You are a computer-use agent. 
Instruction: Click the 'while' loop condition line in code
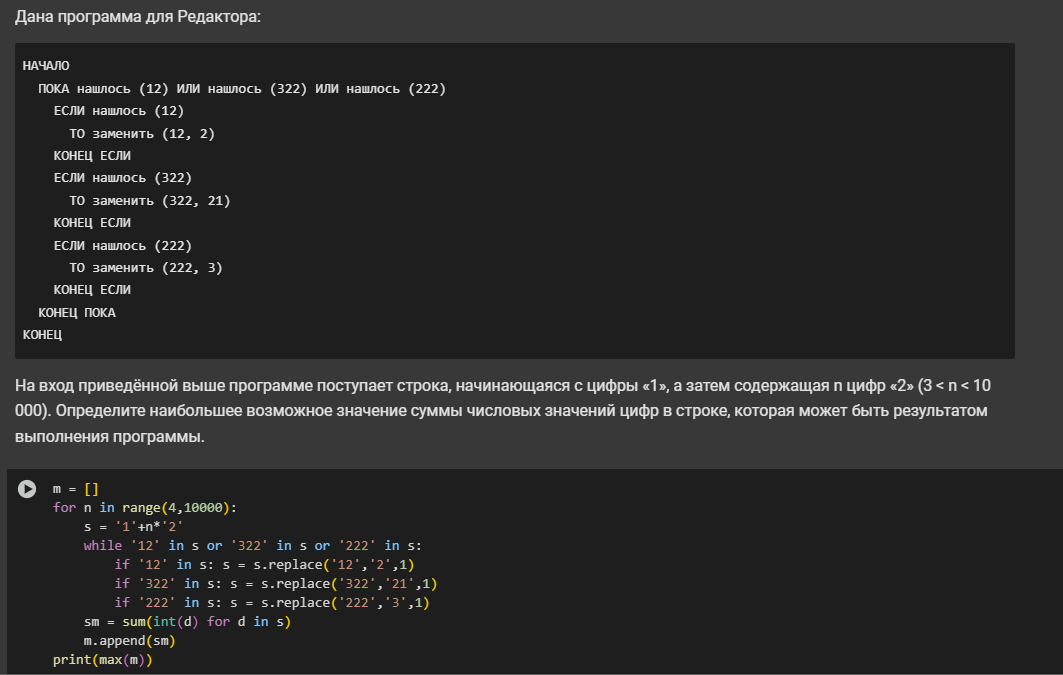click(252, 546)
